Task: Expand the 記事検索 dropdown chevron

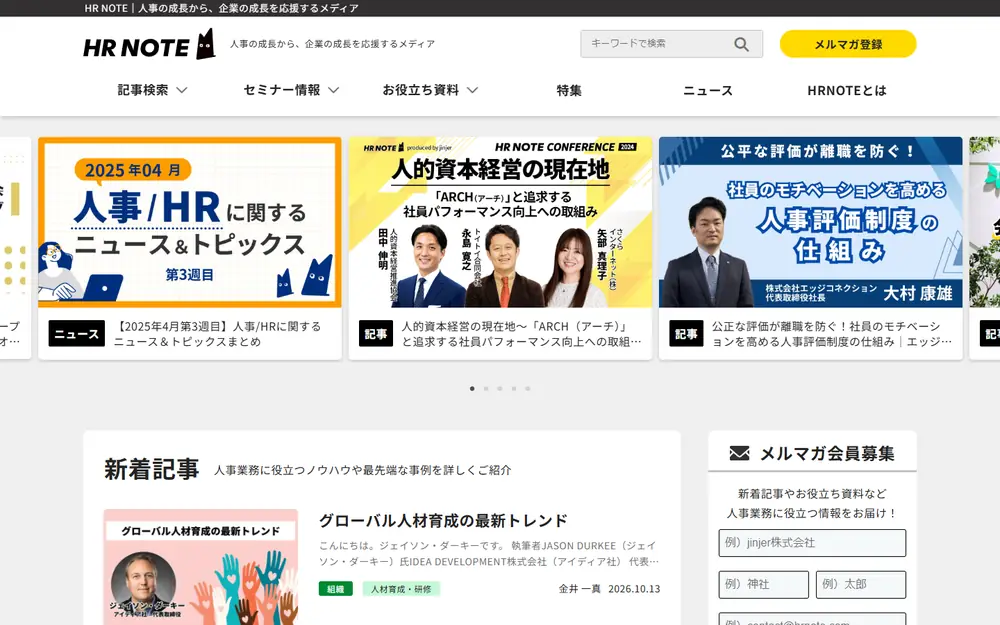Action: point(182,90)
